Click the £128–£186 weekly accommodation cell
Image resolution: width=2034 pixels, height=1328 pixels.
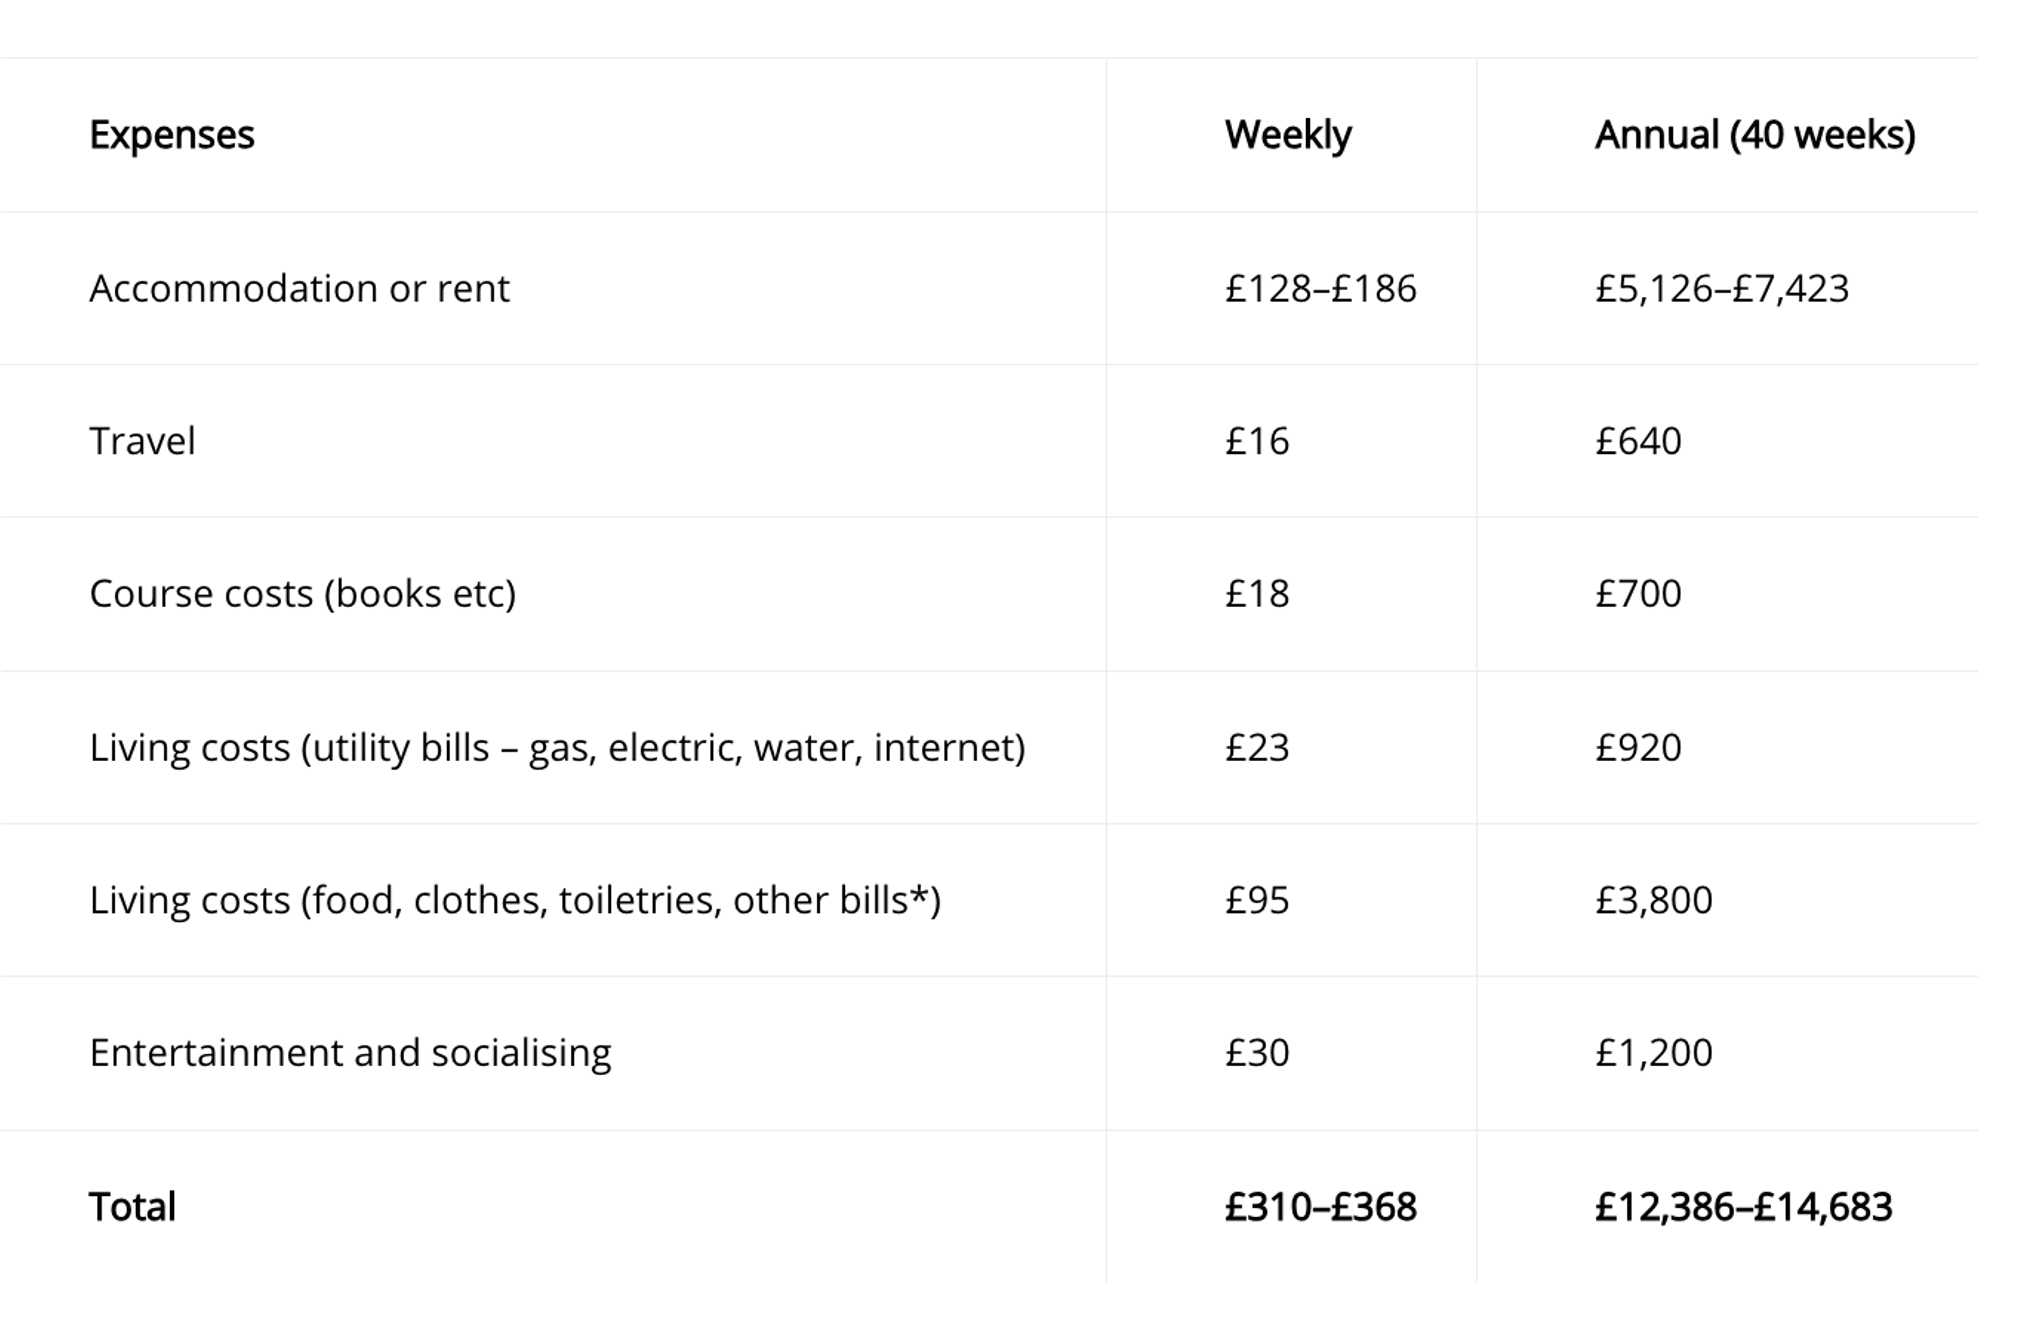click(x=1320, y=289)
